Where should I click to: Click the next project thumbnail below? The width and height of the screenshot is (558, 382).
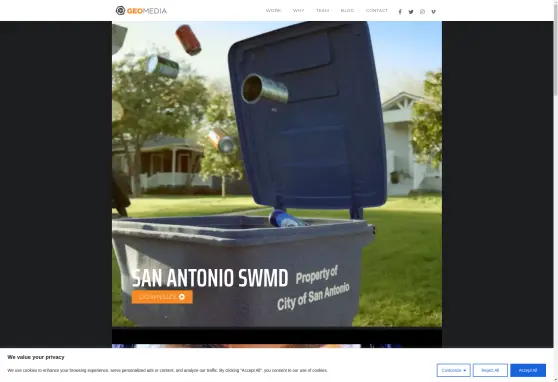pos(277,346)
